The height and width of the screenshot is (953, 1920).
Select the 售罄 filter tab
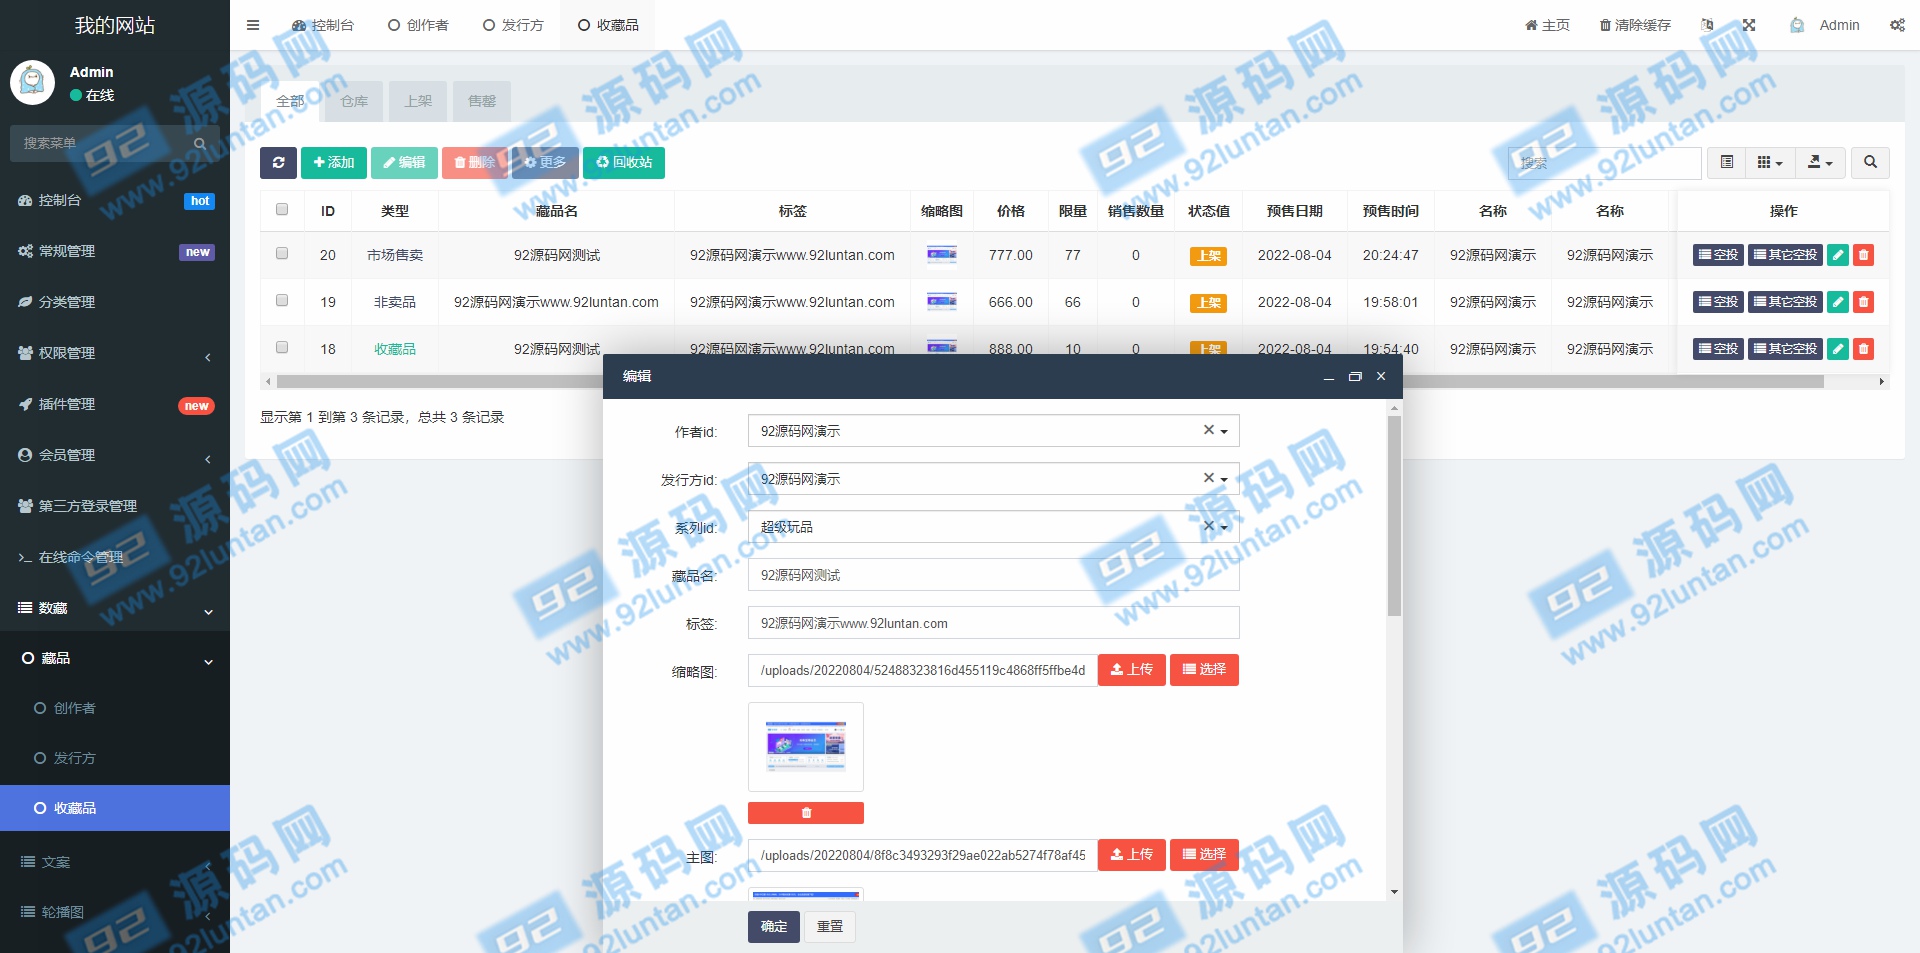[x=482, y=101]
